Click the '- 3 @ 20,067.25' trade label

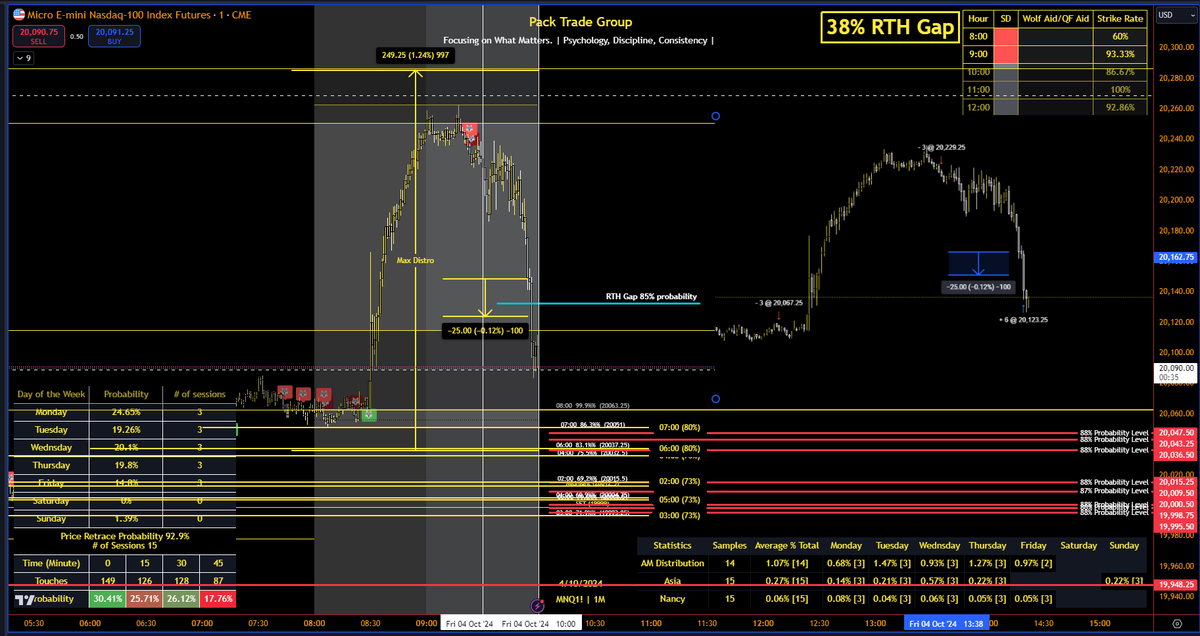(779, 302)
